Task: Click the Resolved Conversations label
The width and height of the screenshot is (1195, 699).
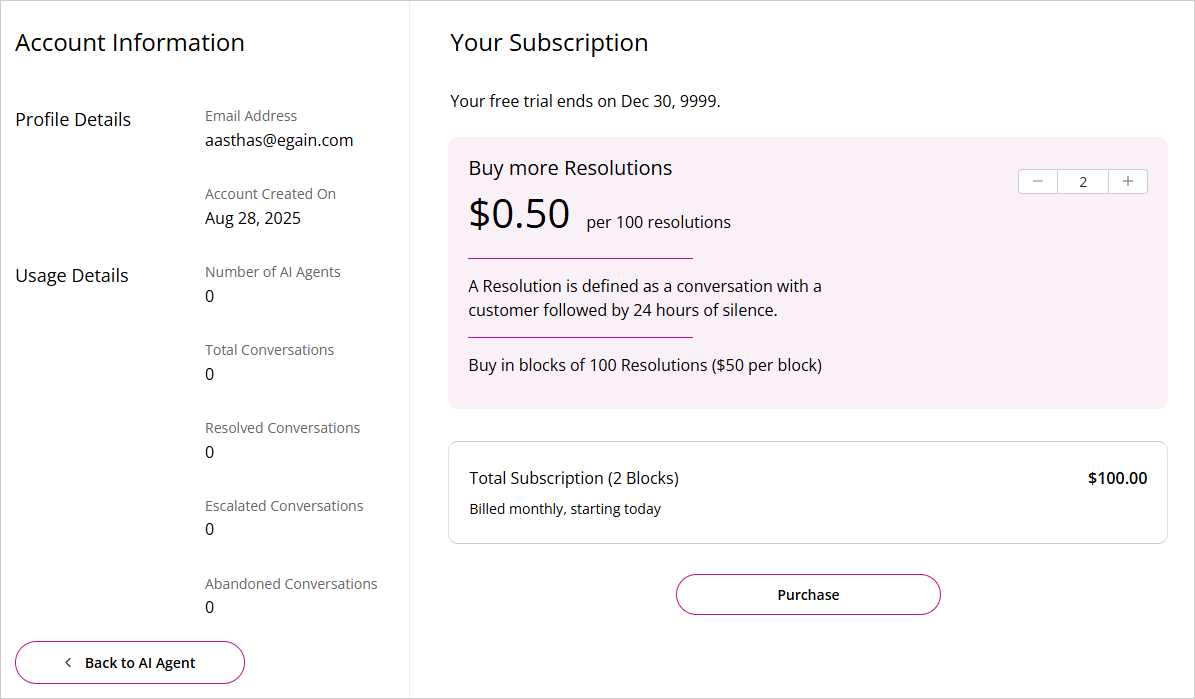Action: click(x=283, y=428)
